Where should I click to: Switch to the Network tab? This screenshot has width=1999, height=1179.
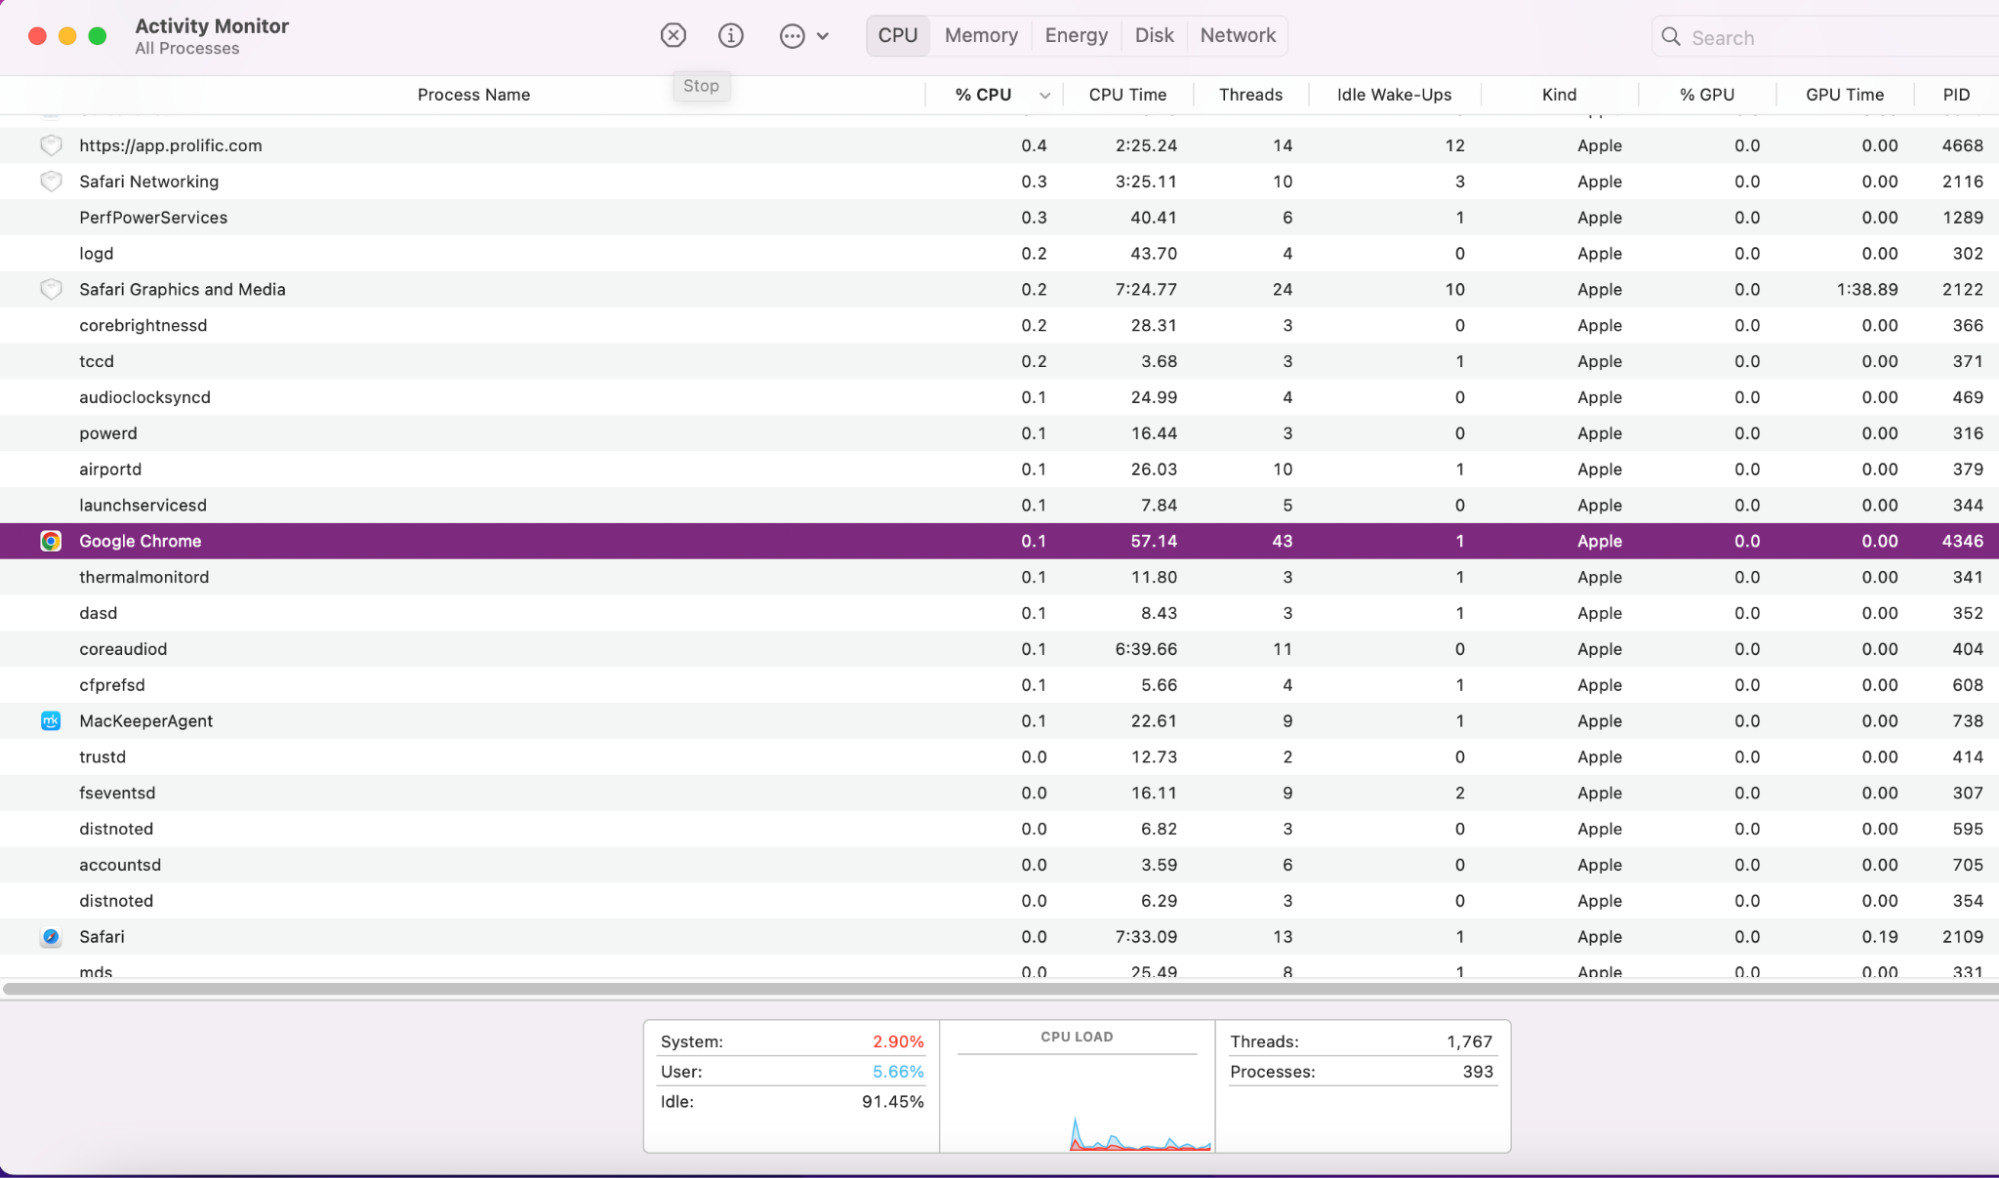tap(1238, 35)
